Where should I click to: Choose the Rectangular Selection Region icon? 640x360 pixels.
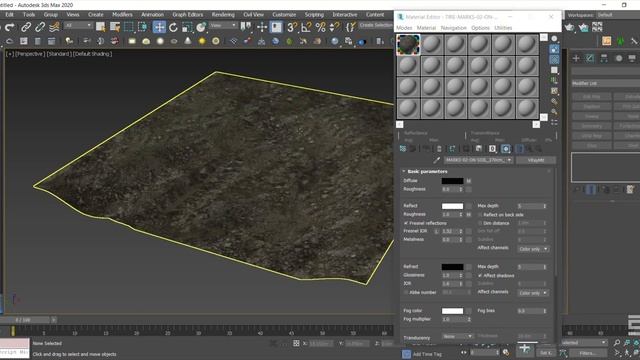click(x=129, y=27)
